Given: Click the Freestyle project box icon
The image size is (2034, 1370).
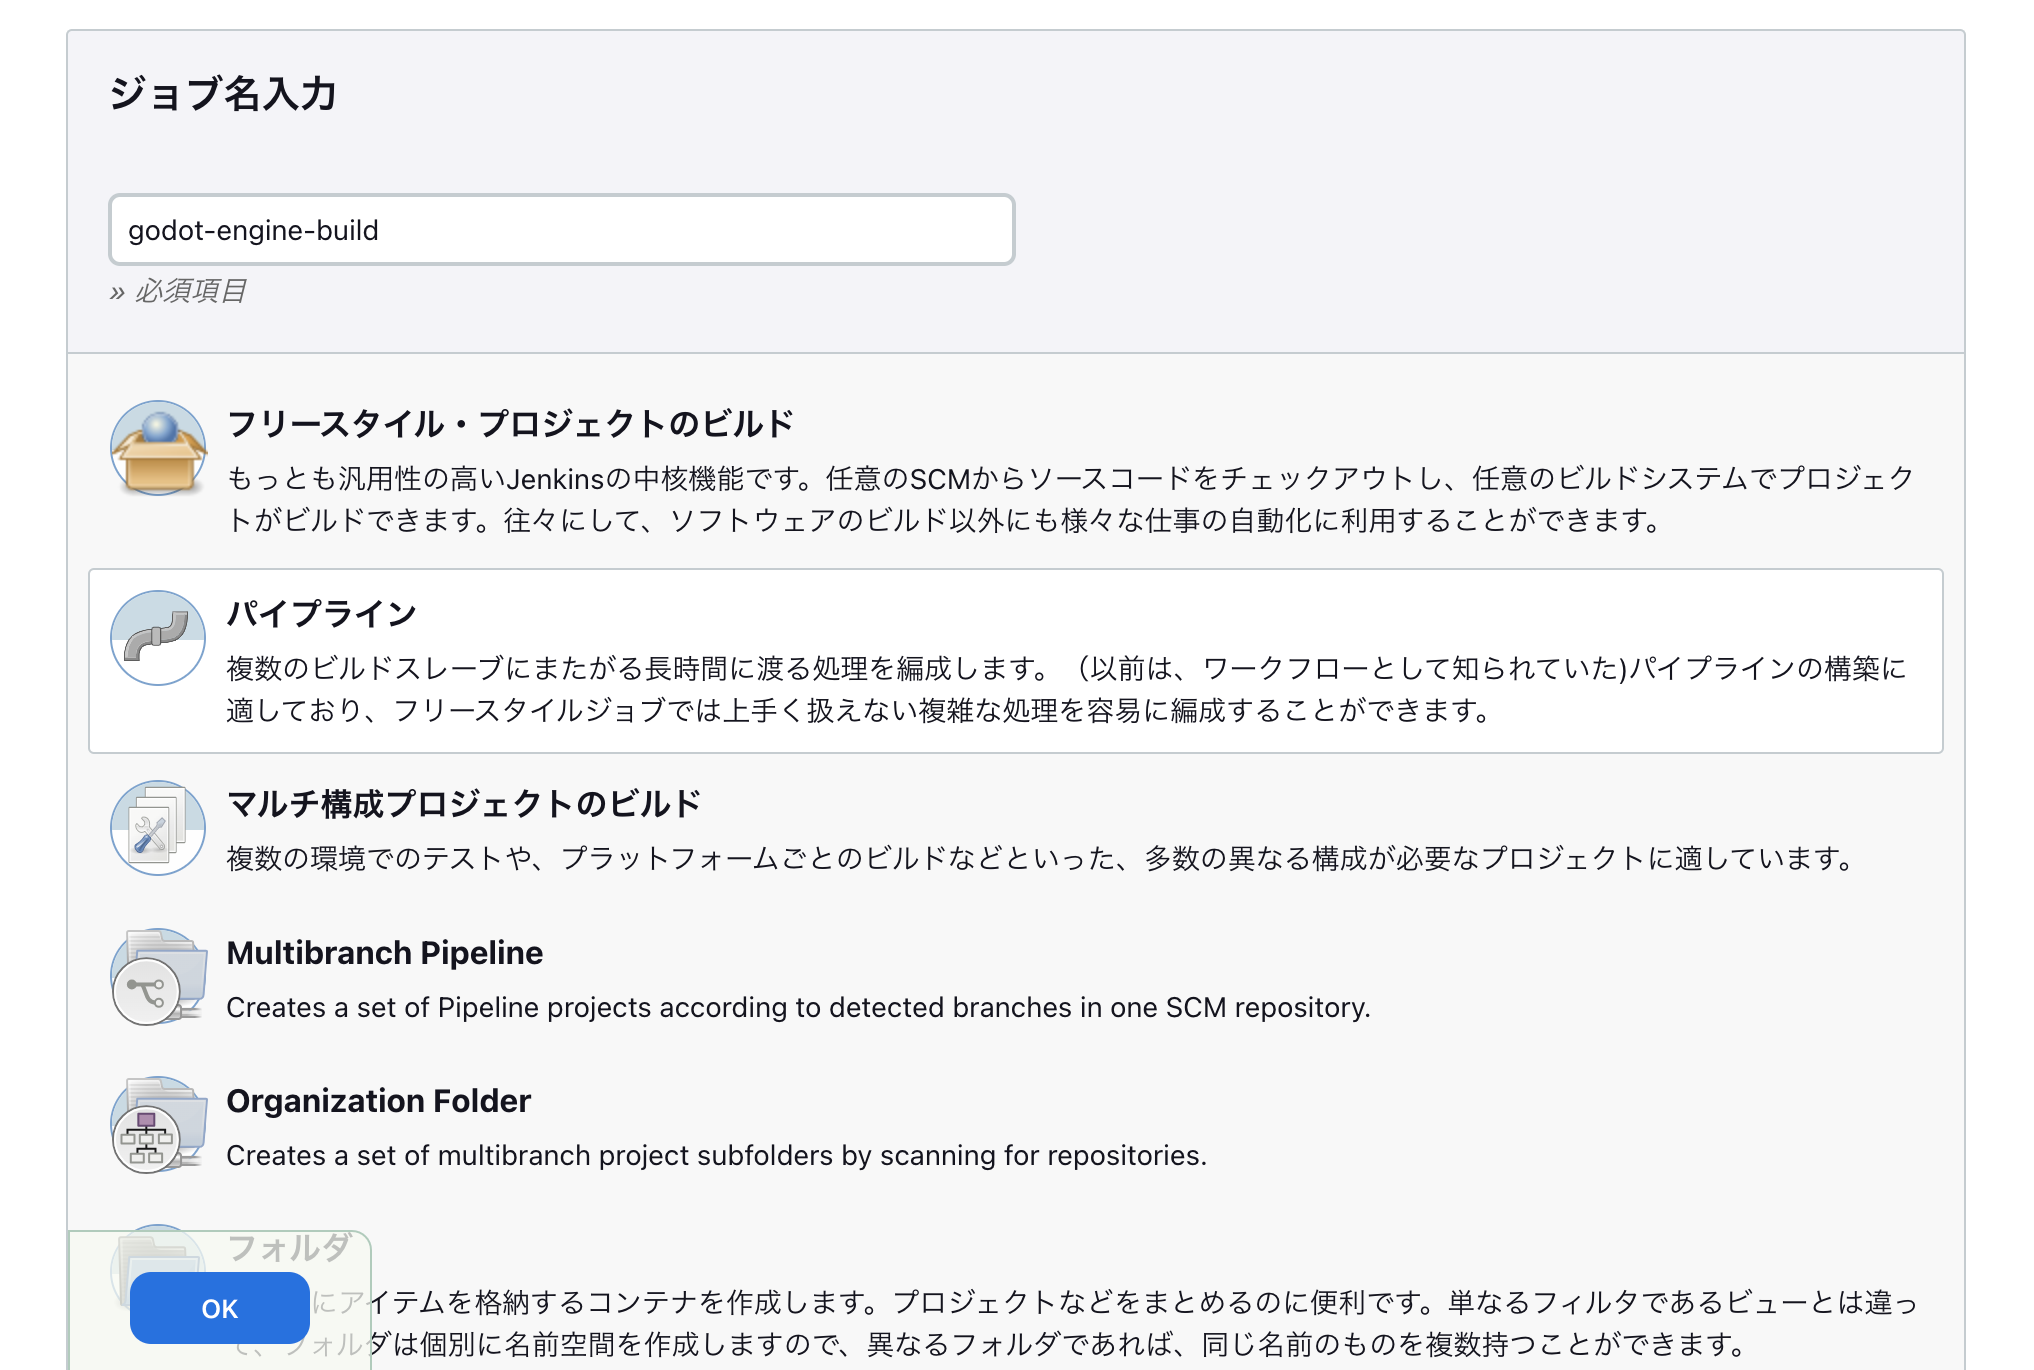Looking at the screenshot, I should 158,448.
